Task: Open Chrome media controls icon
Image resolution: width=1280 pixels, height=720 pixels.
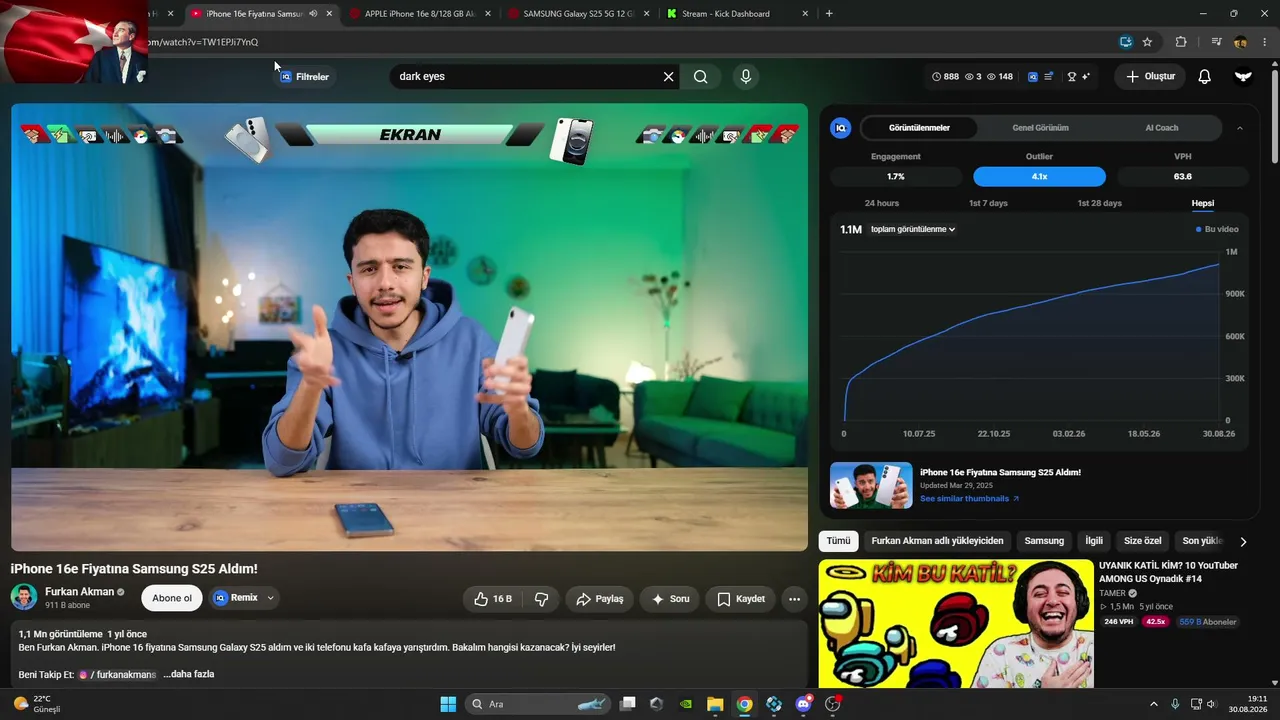Action: (1216, 42)
